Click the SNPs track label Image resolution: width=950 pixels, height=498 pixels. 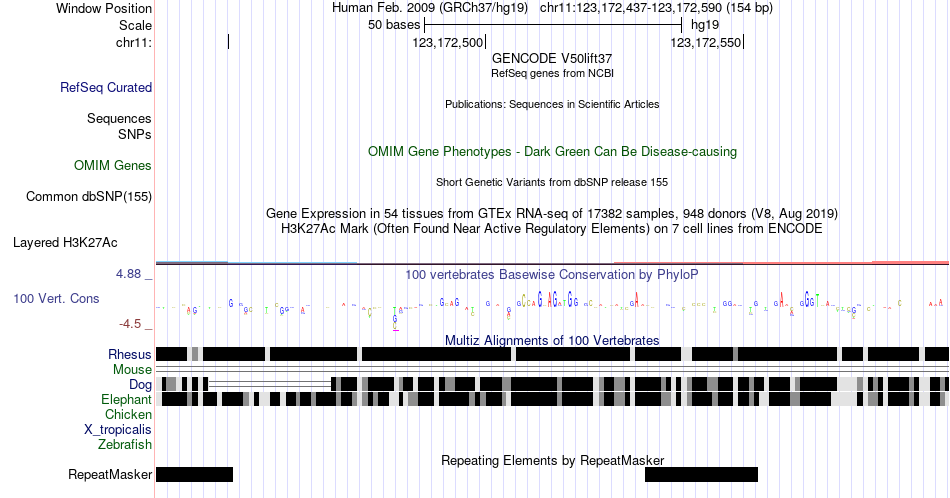(x=135, y=134)
